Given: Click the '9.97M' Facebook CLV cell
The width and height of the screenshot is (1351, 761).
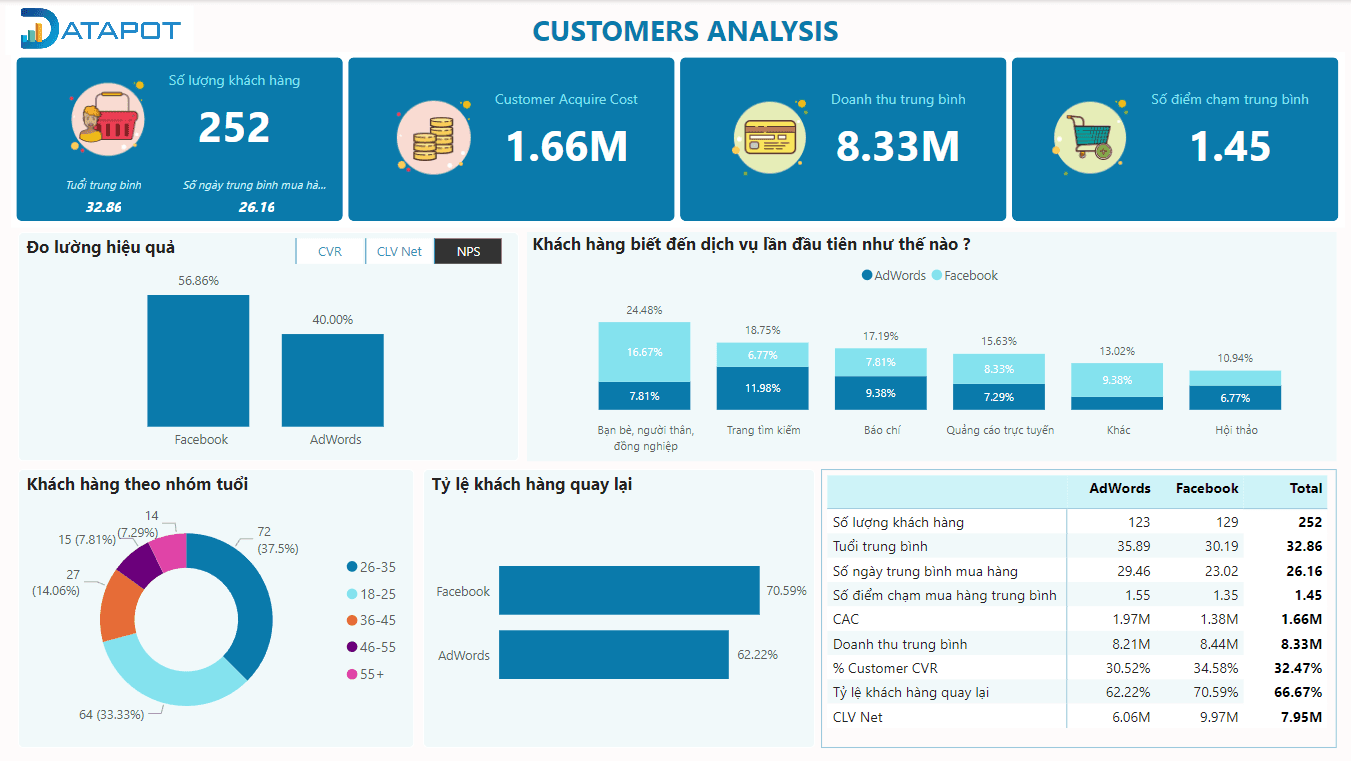Looking at the screenshot, I should pyautogui.click(x=1218, y=717).
